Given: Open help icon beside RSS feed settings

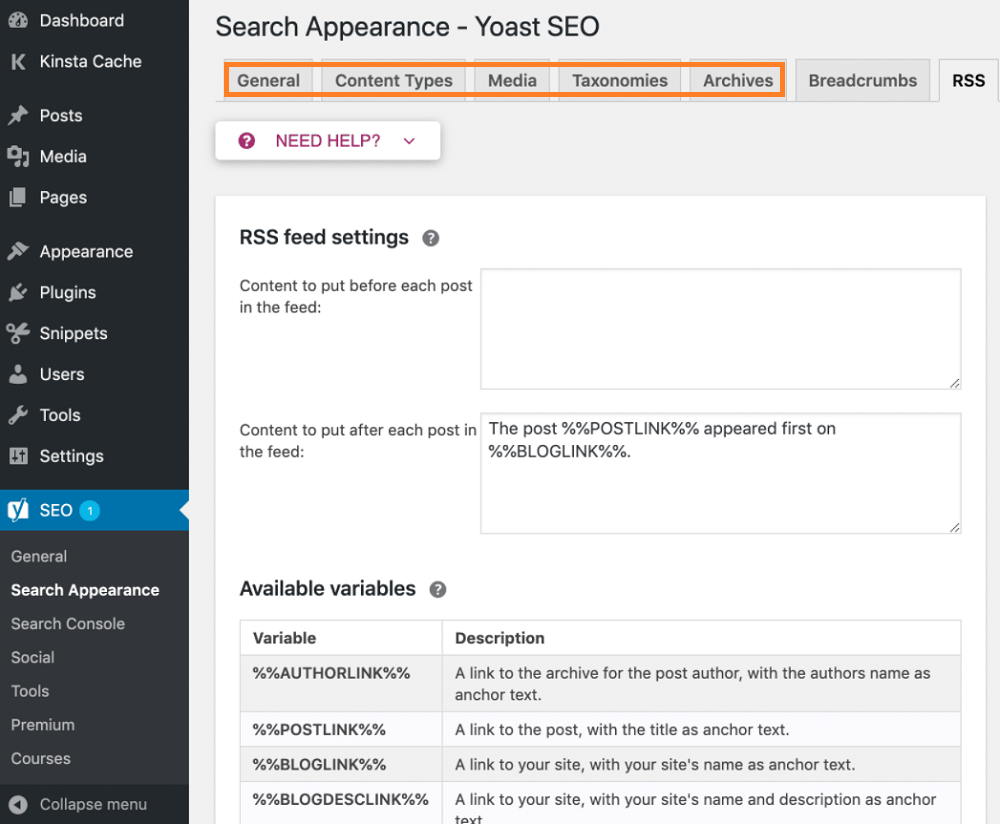Looking at the screenshot, I should coord(430,238).
